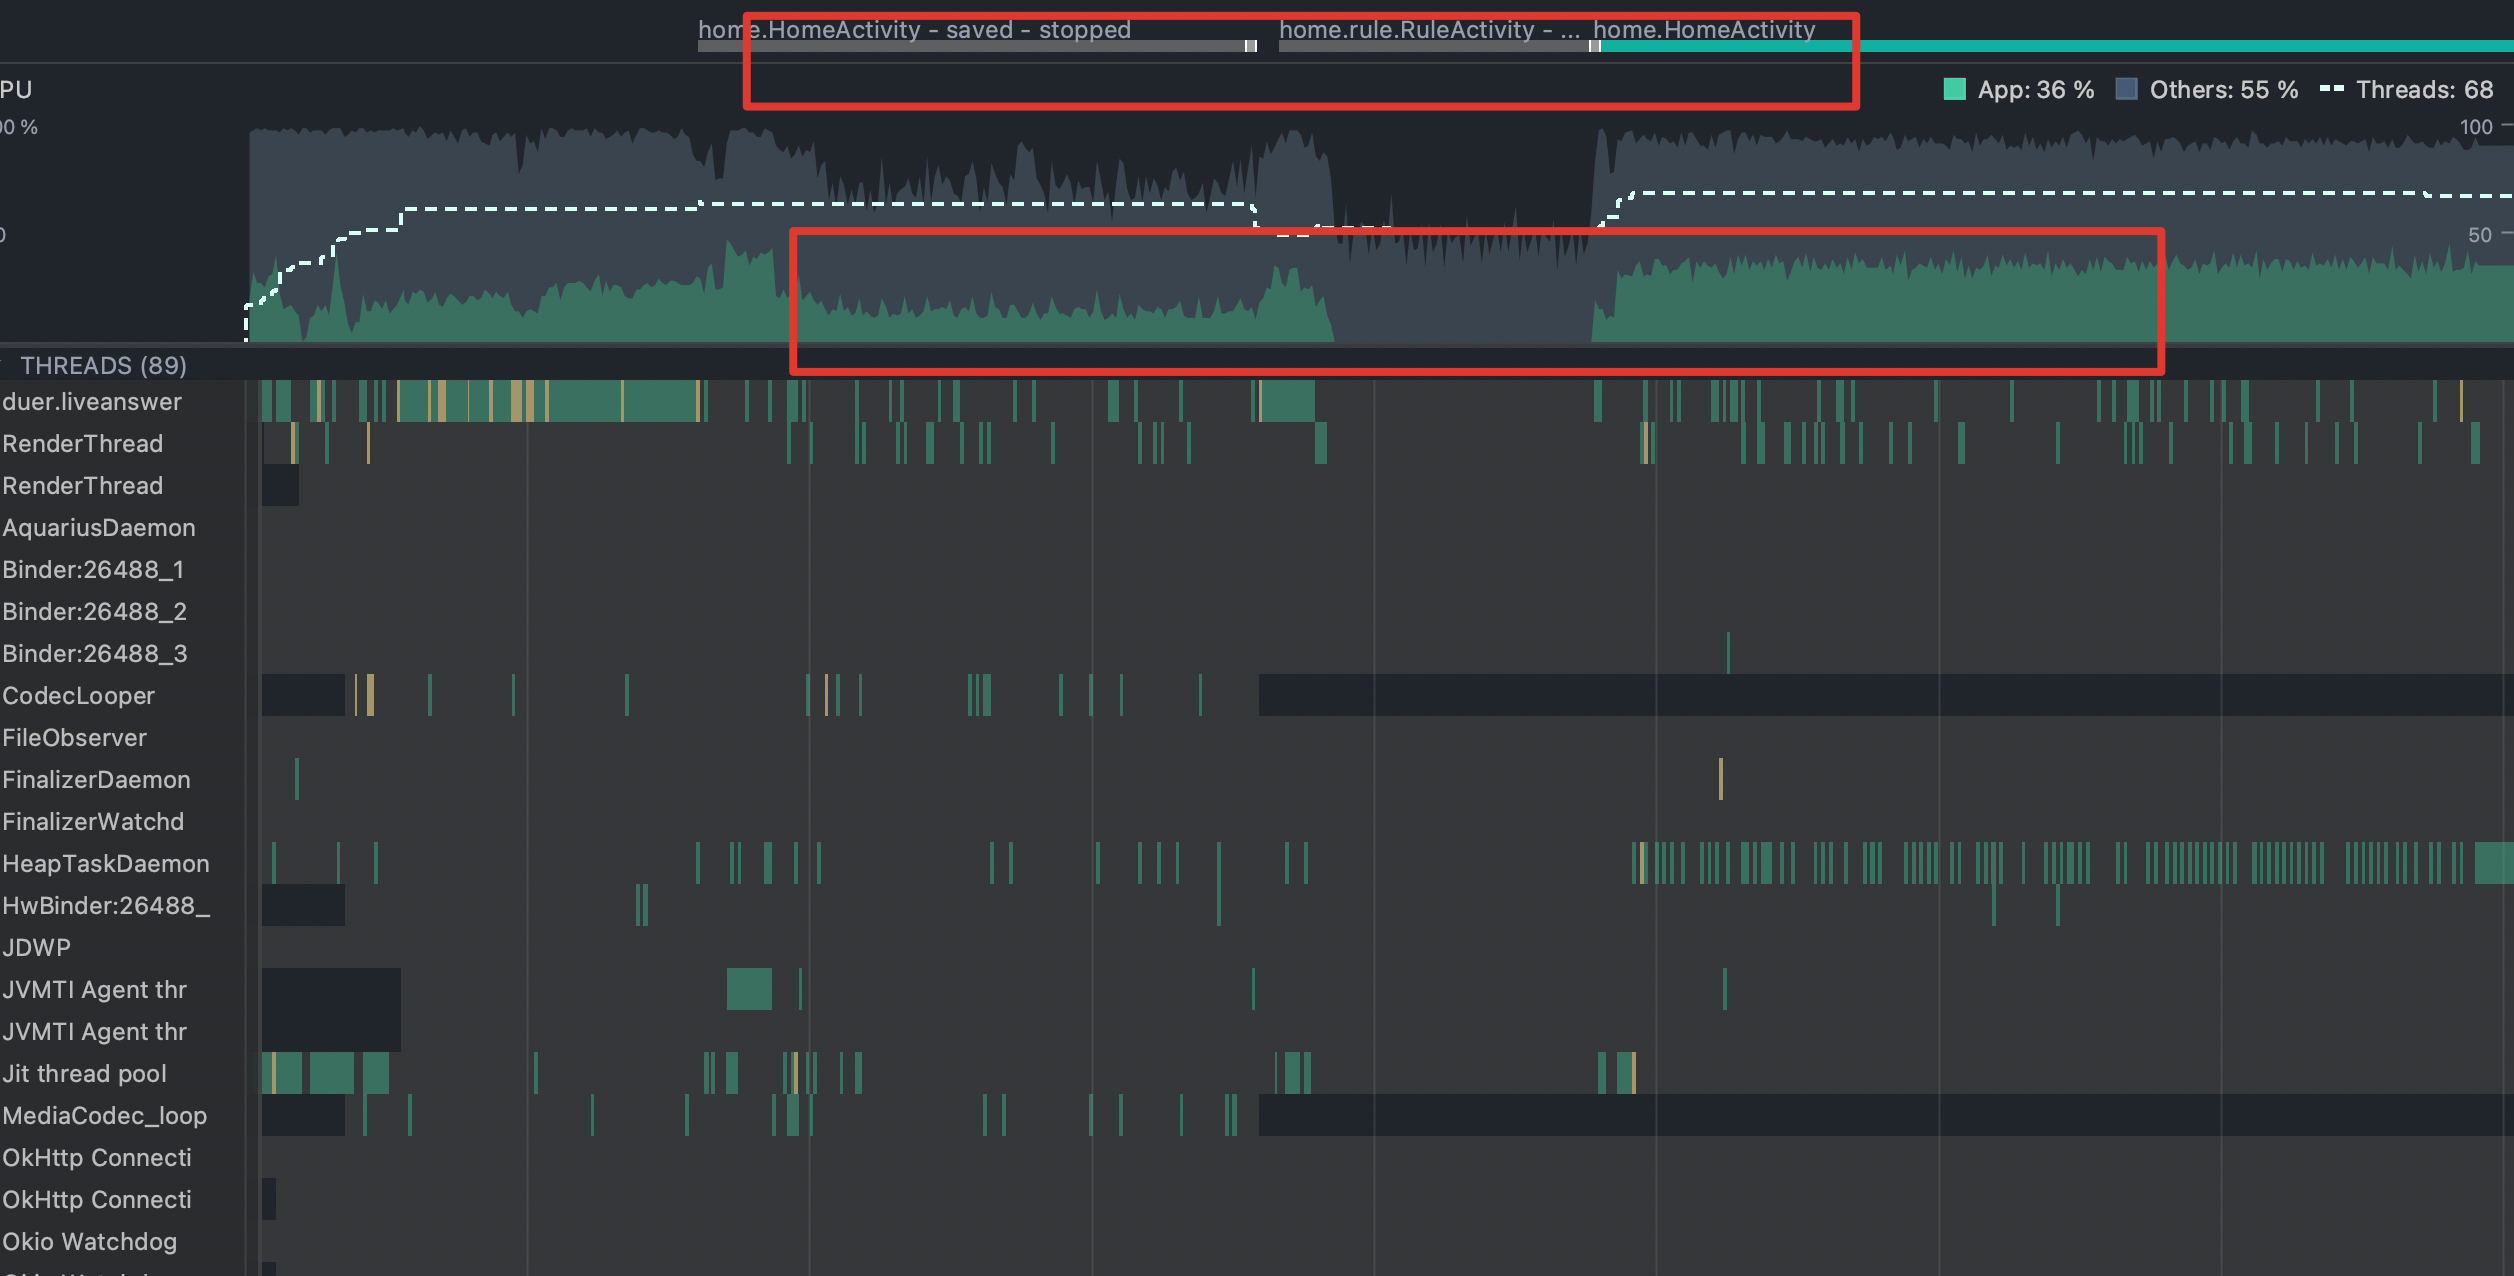The image size is (2514, 1276).
Task: Click the Binder:26488_1 thread row
Action: (x=92, y=569)
